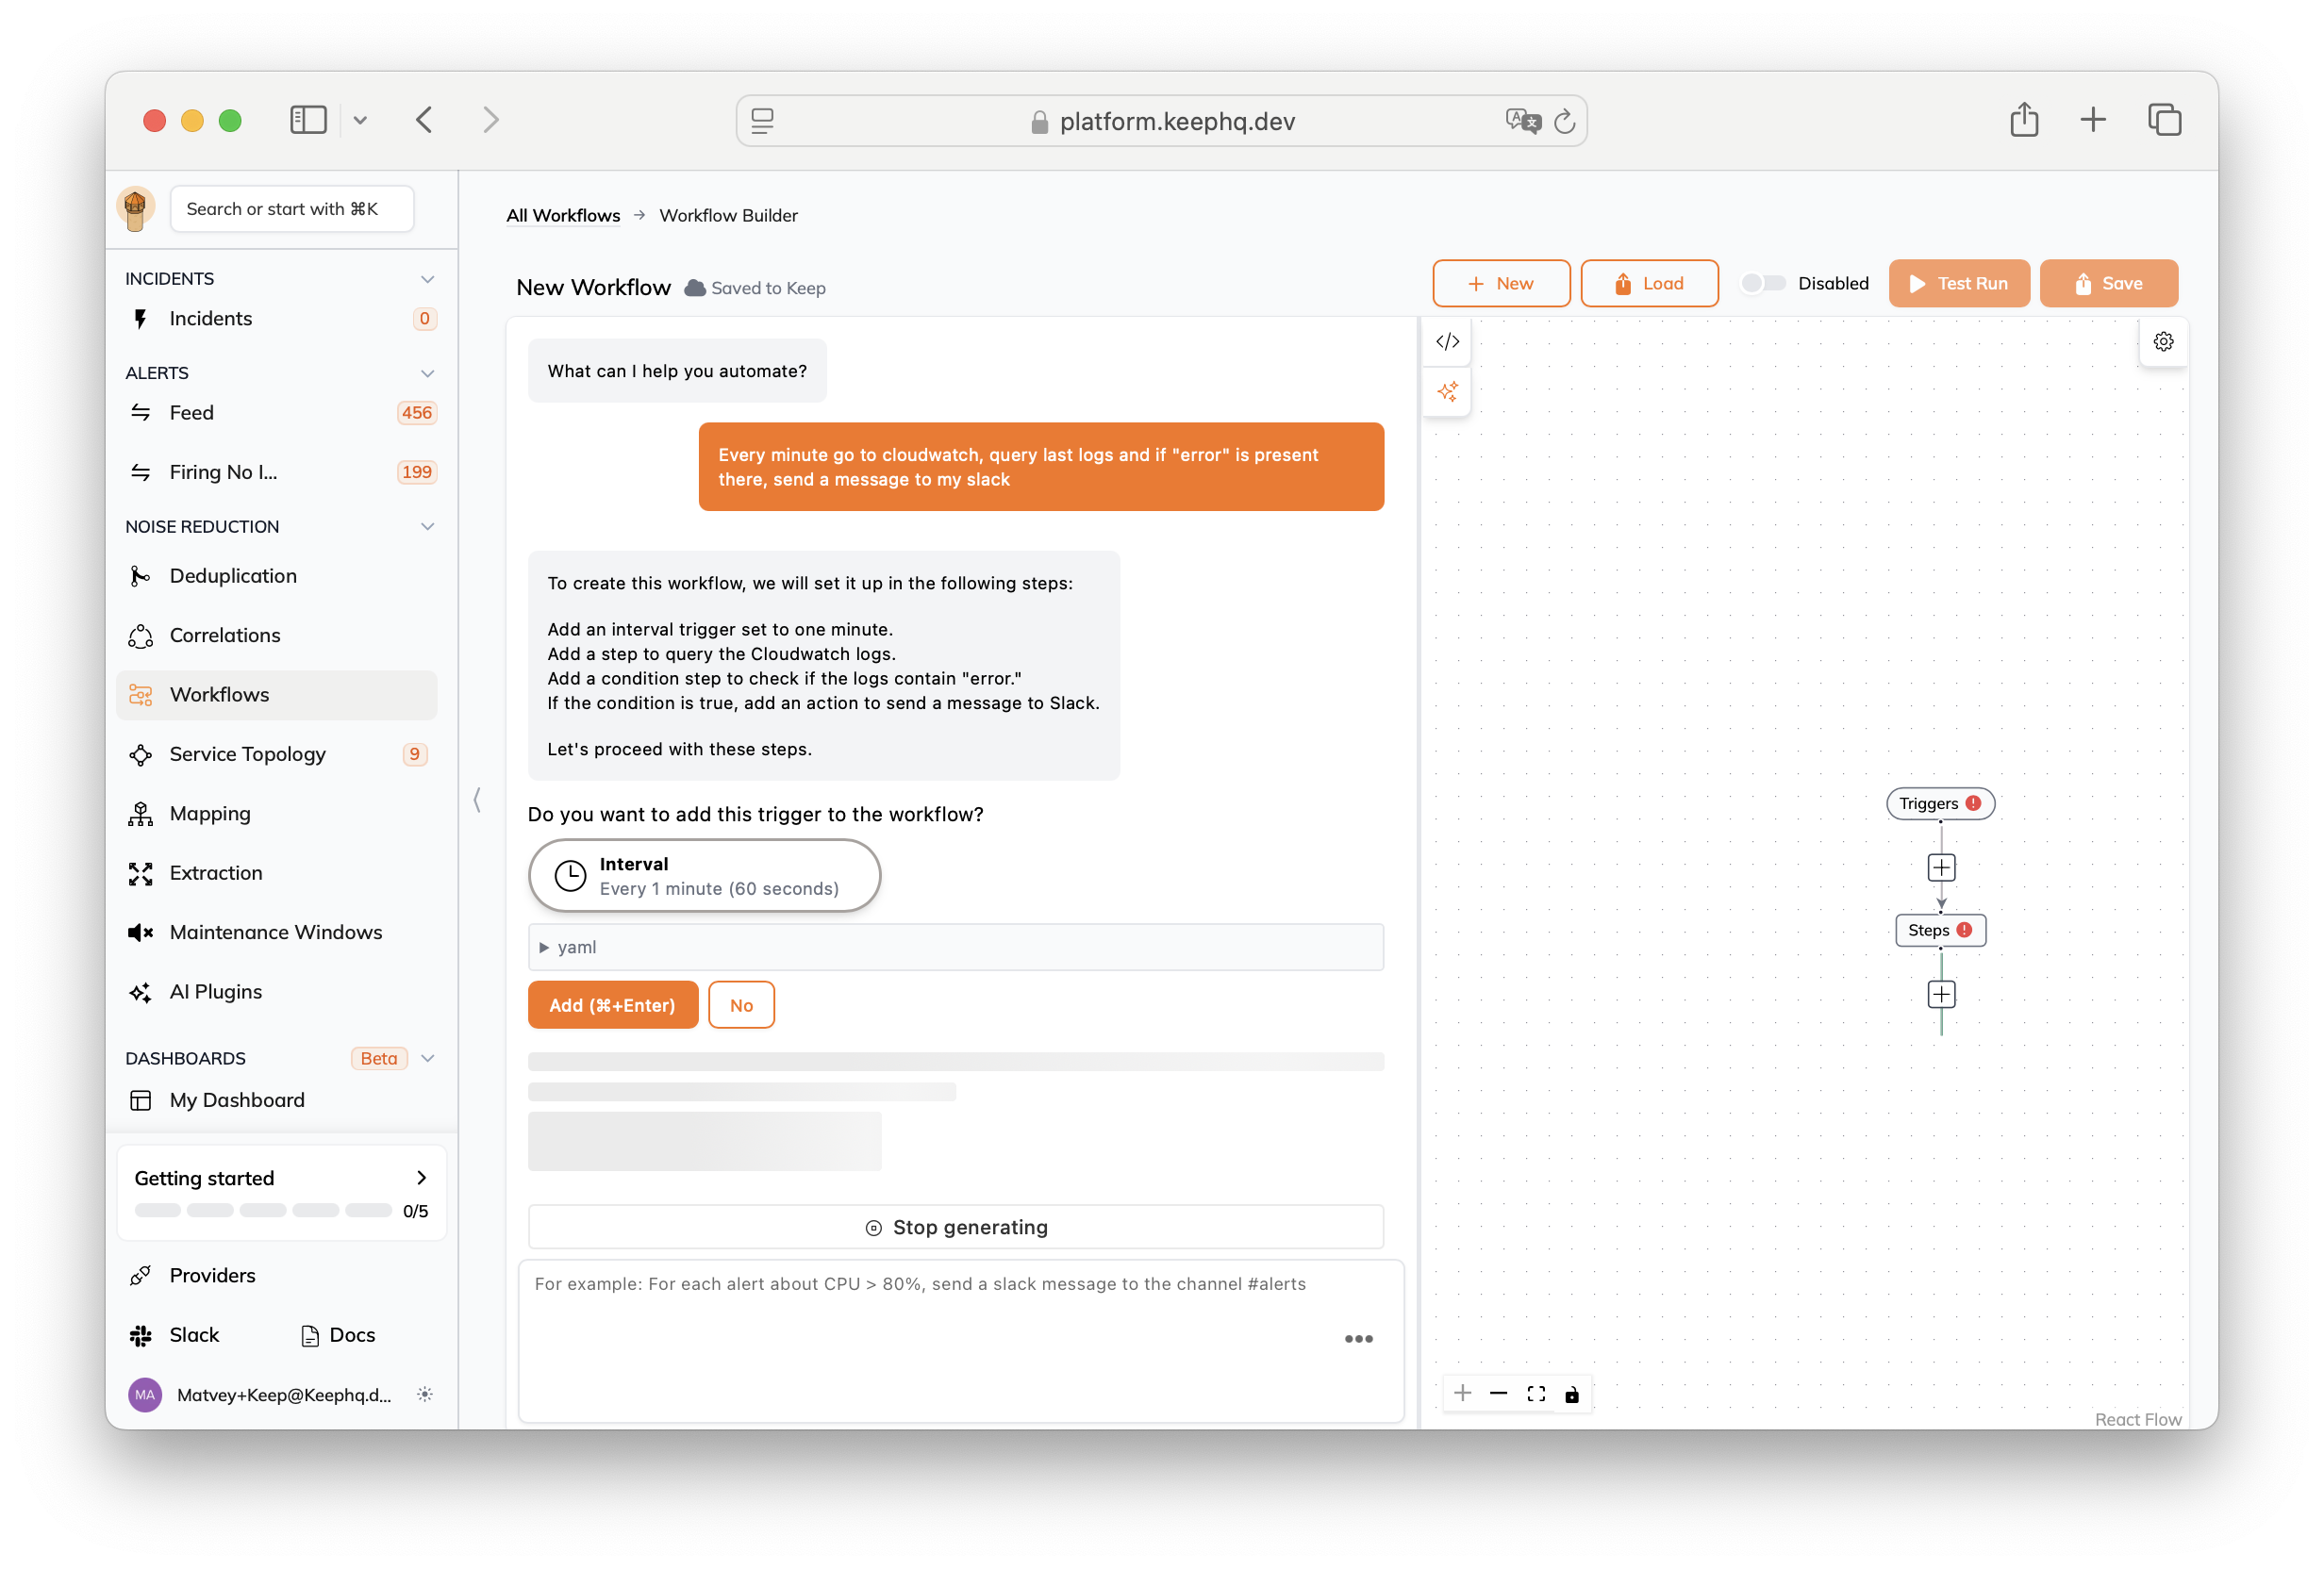Follow All Workflows breadcrumb link
This screenshot has height=1569, width=2324.
point(563,215)
